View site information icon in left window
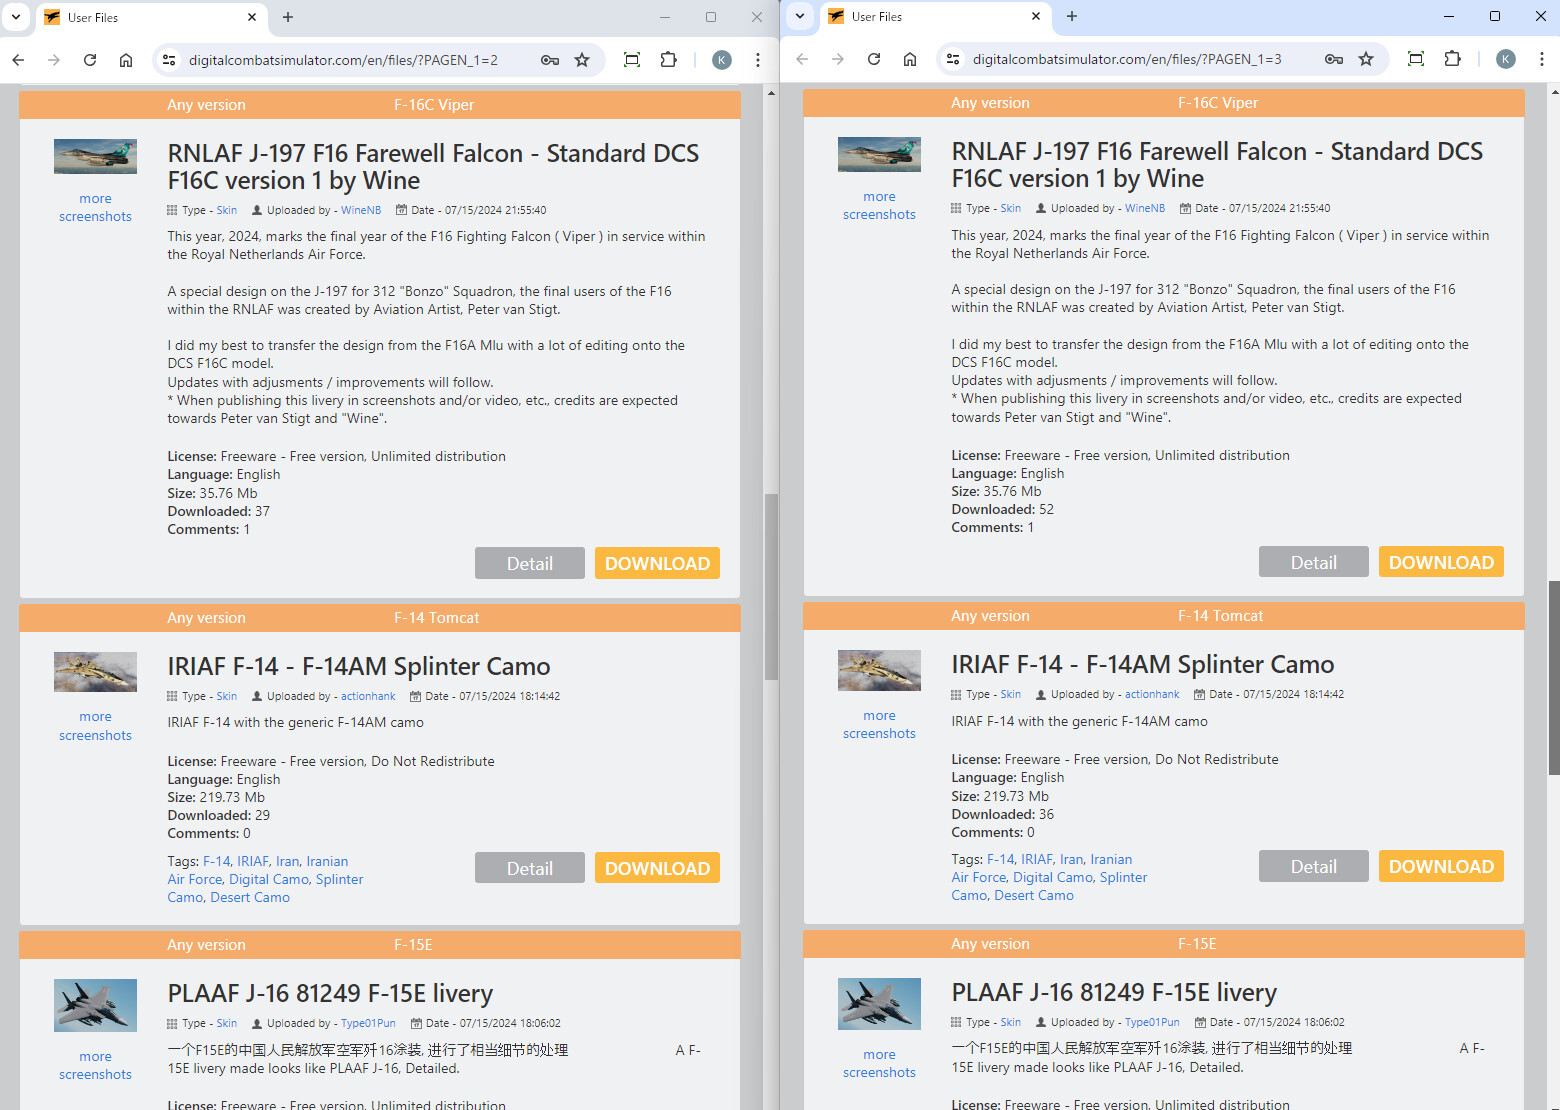This screenshot has width=1560, height=1110. (169, 60)
